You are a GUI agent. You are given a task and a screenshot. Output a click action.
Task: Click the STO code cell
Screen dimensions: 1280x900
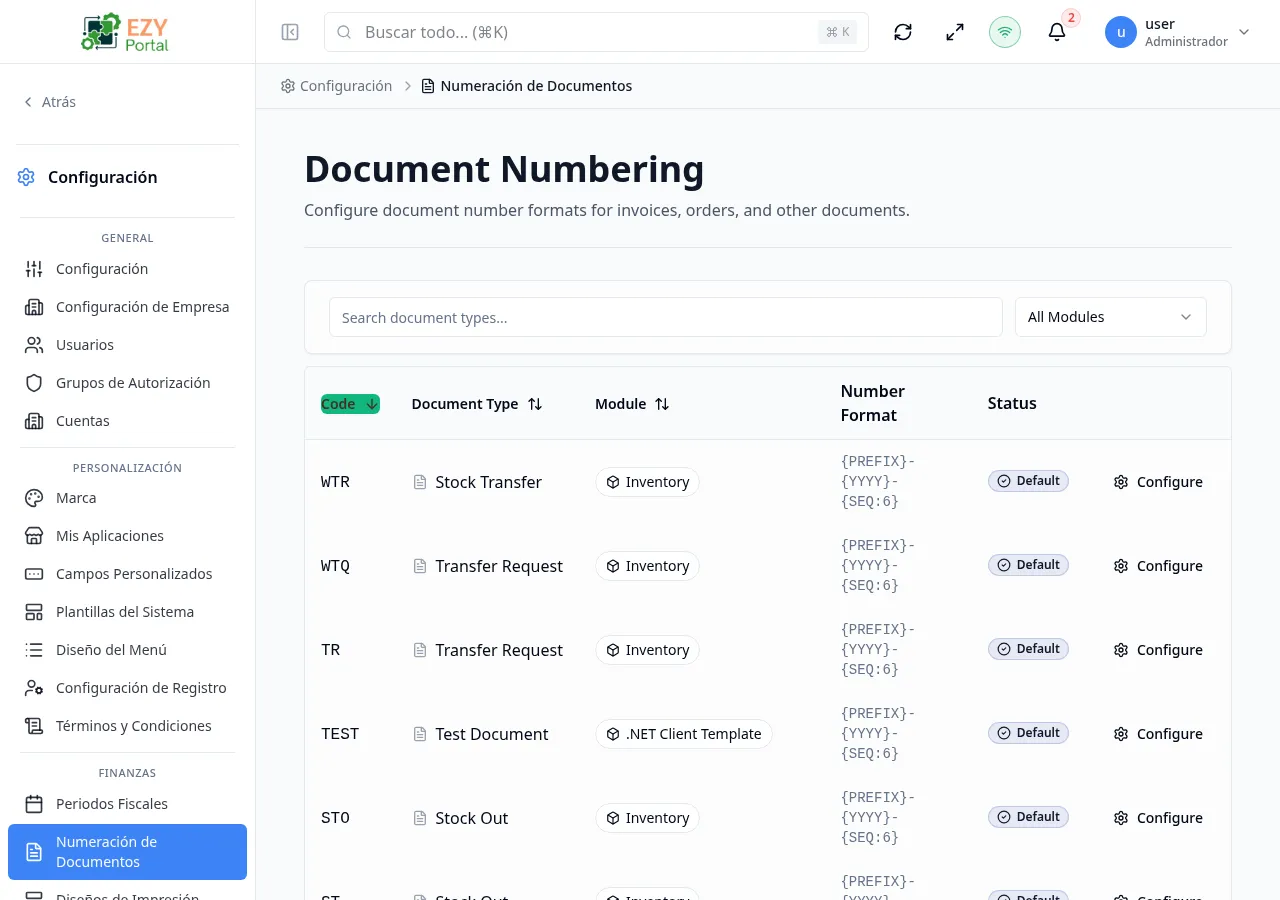click(335, 818)
